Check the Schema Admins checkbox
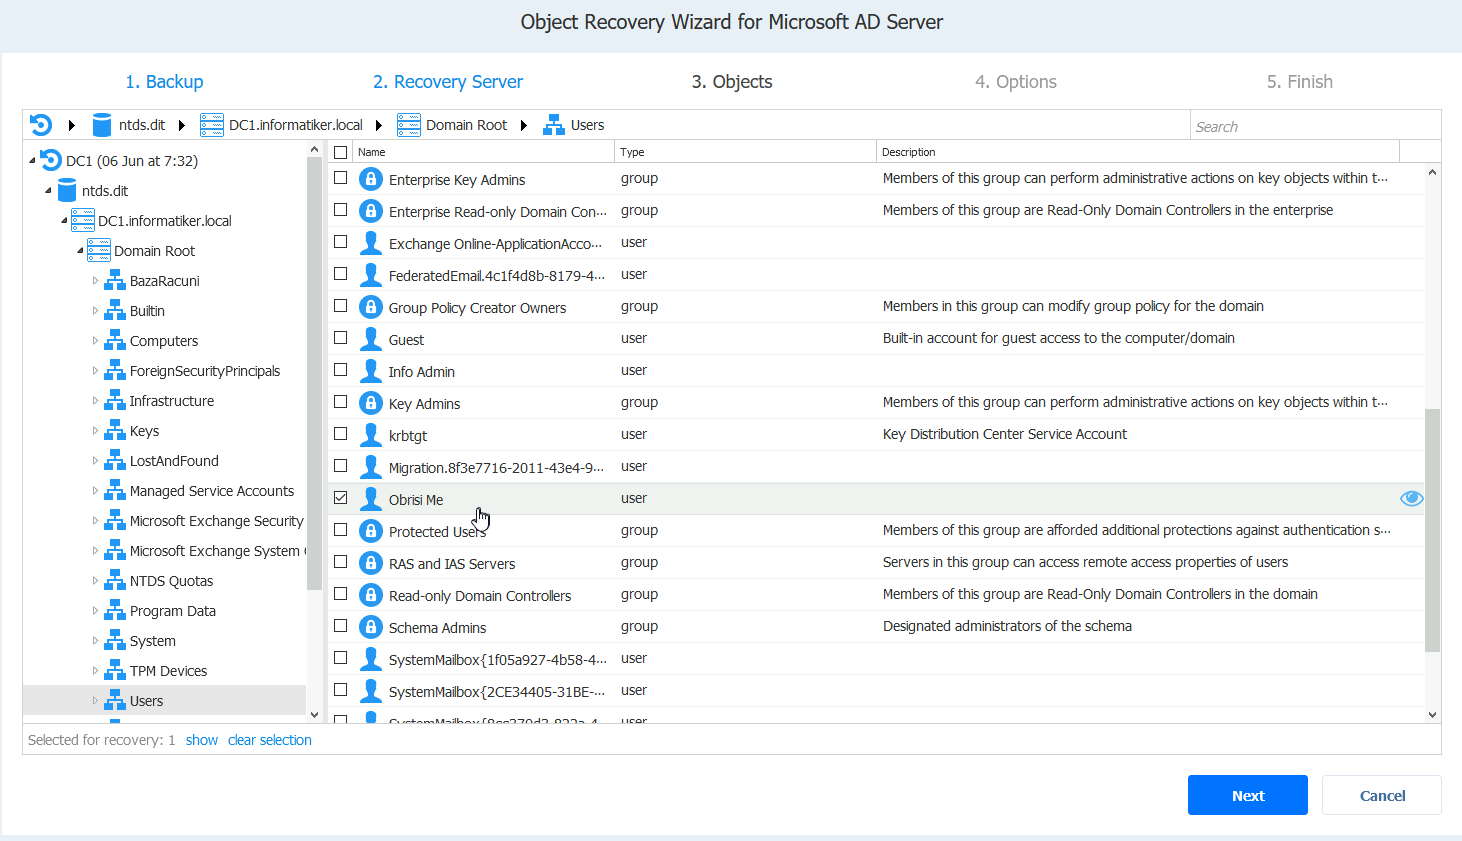1462x841 pixels. 341,626
